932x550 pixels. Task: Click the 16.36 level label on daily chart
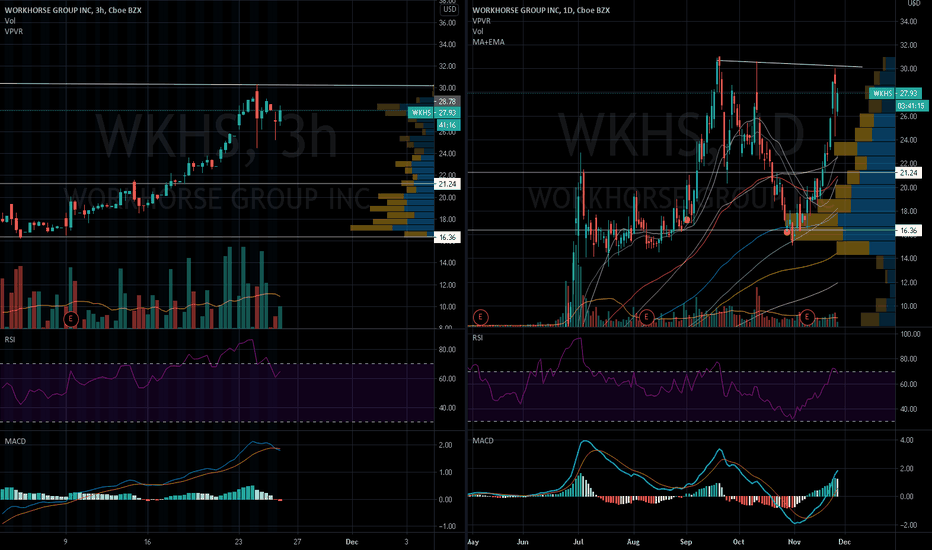908,230
